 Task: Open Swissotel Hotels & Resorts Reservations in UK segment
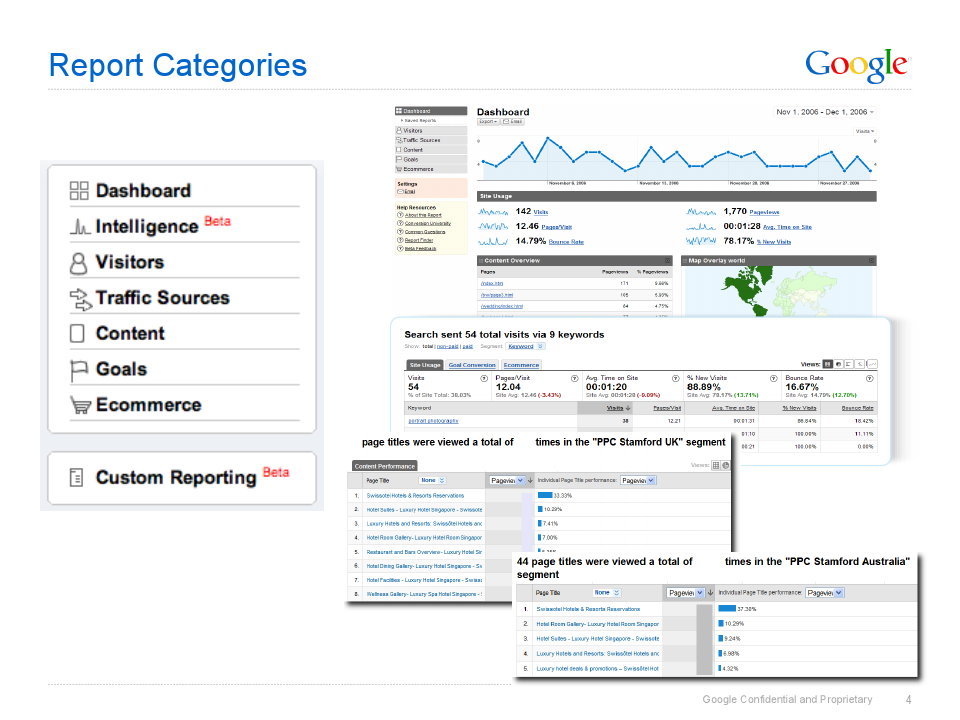[x=415, y=496]
